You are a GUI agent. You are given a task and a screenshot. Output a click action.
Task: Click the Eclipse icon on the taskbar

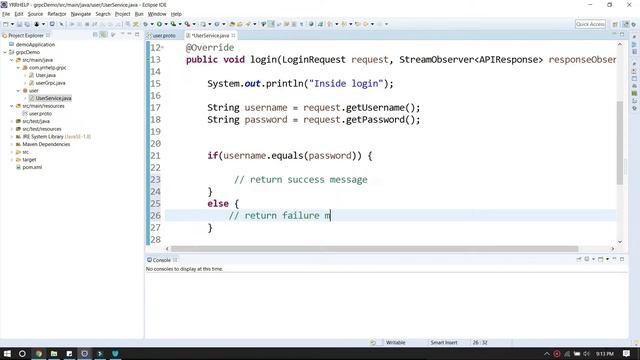pos(84,353)
